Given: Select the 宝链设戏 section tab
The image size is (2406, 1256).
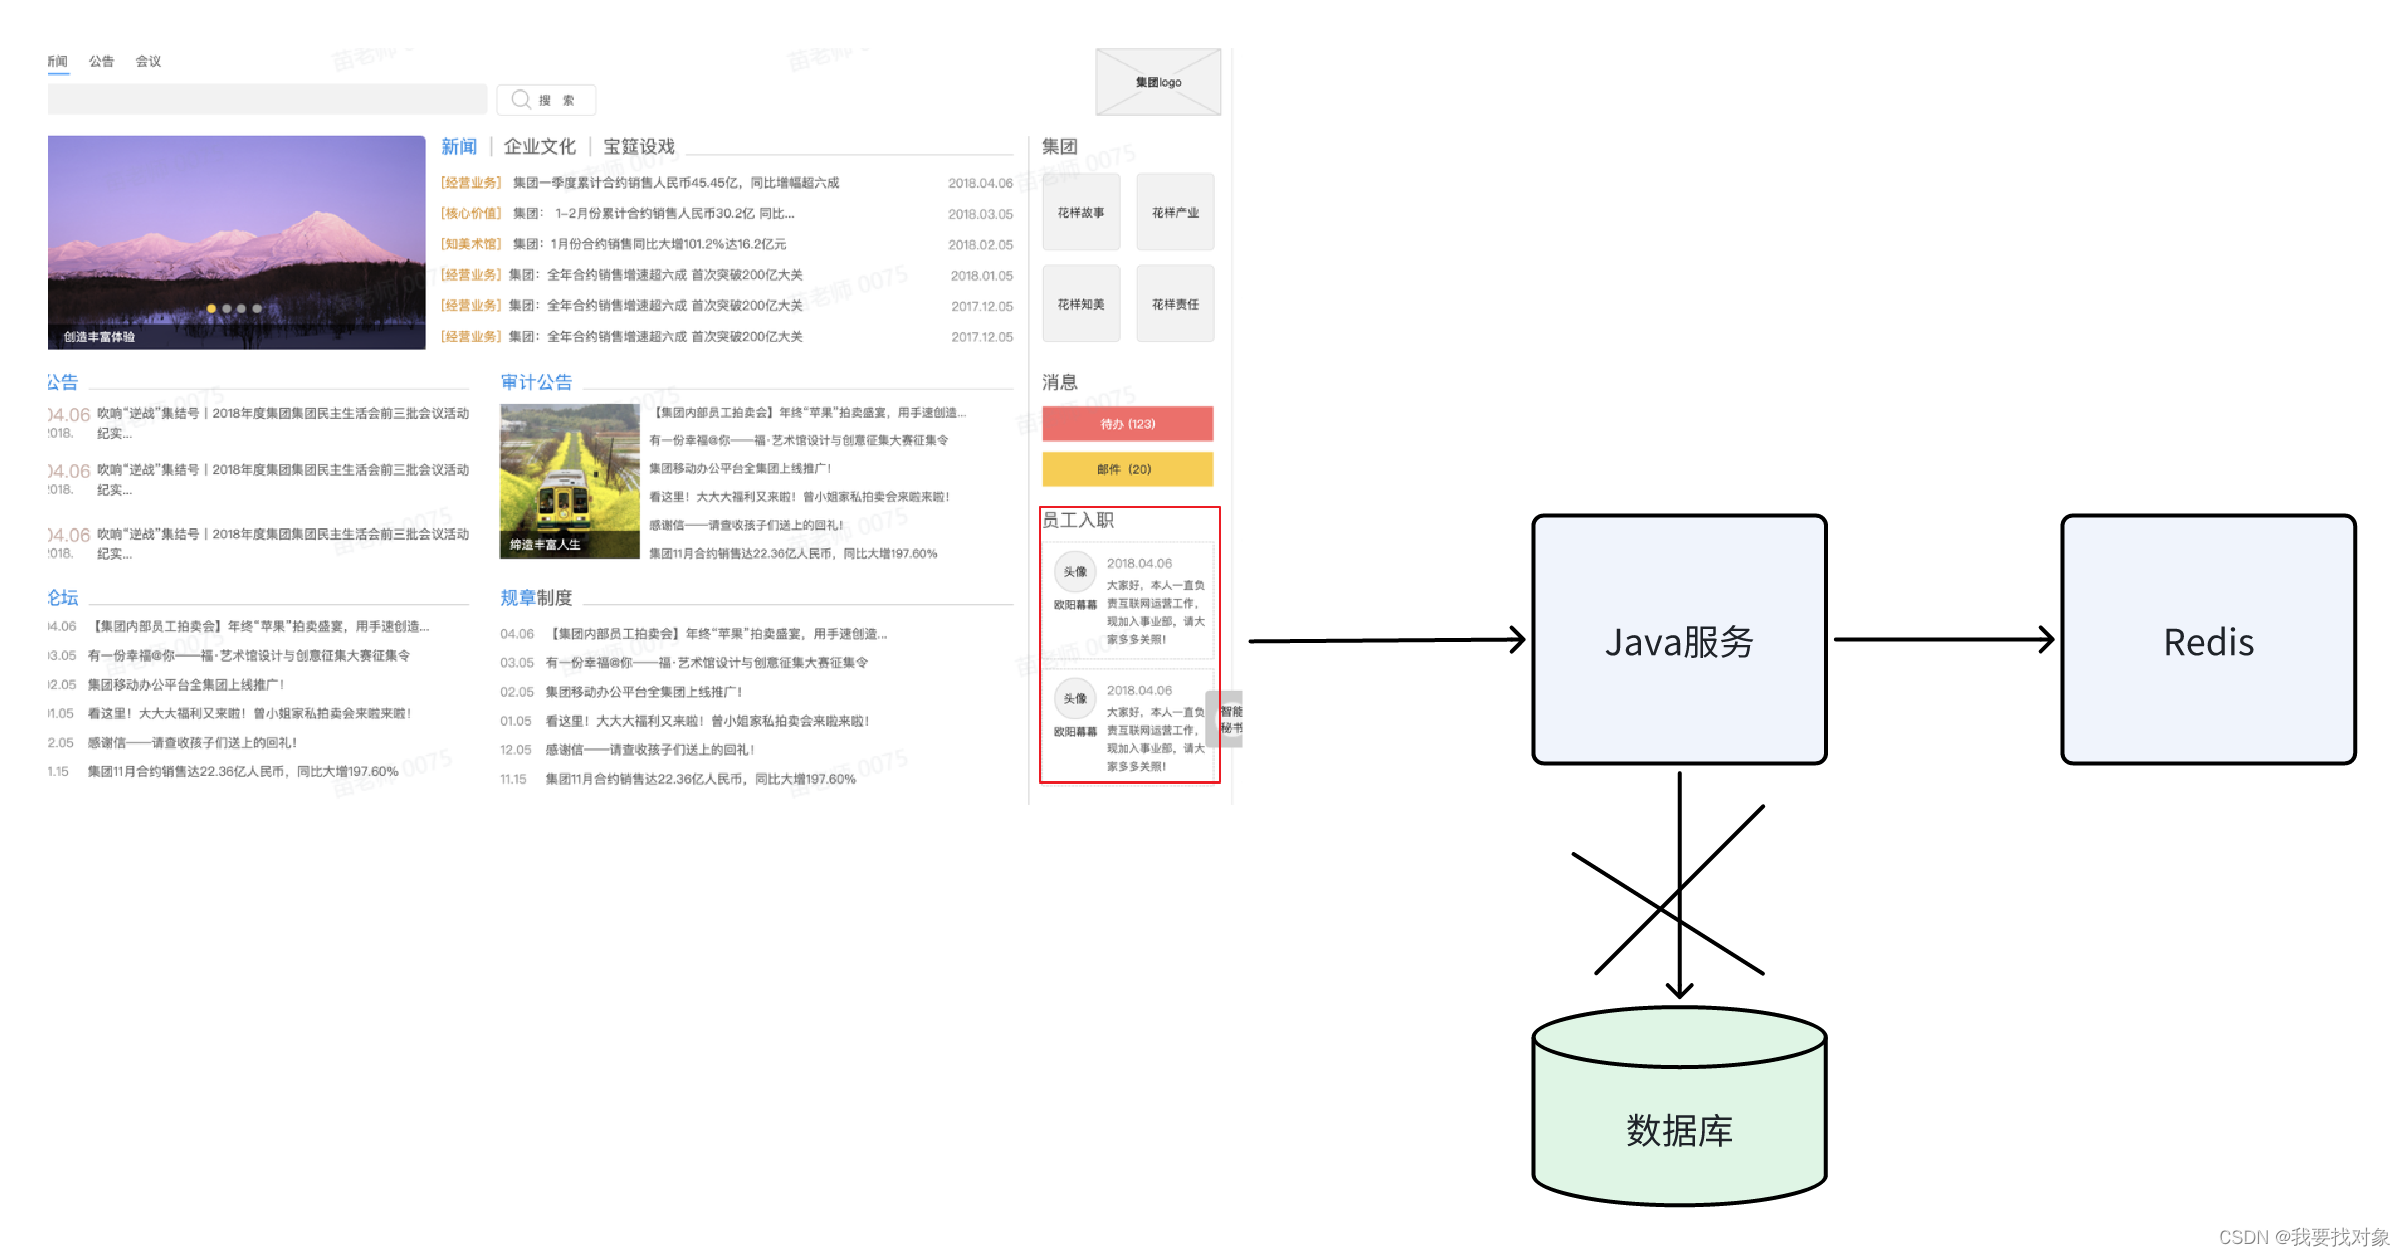Looking at the screenshot, I should 639,146.
